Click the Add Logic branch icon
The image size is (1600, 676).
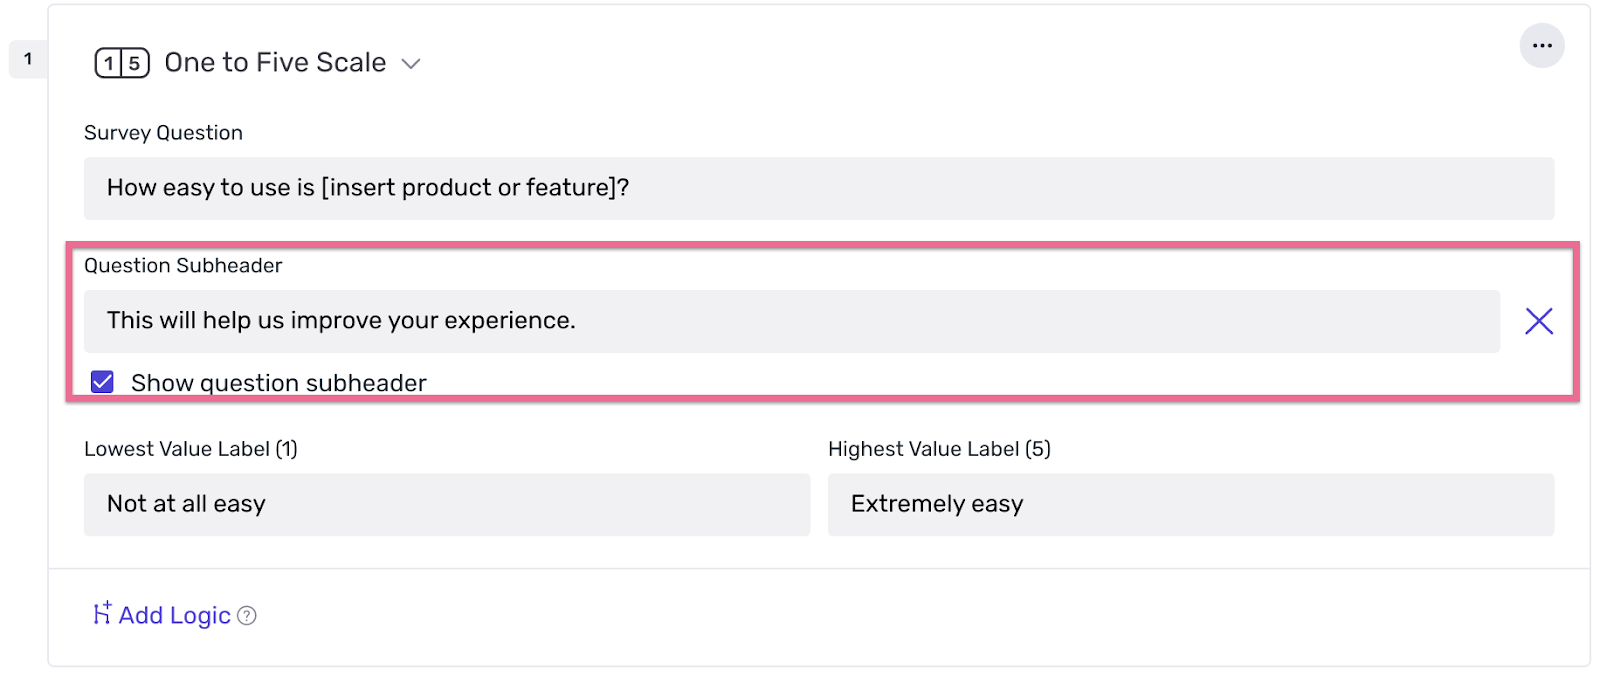coord(101,614)
